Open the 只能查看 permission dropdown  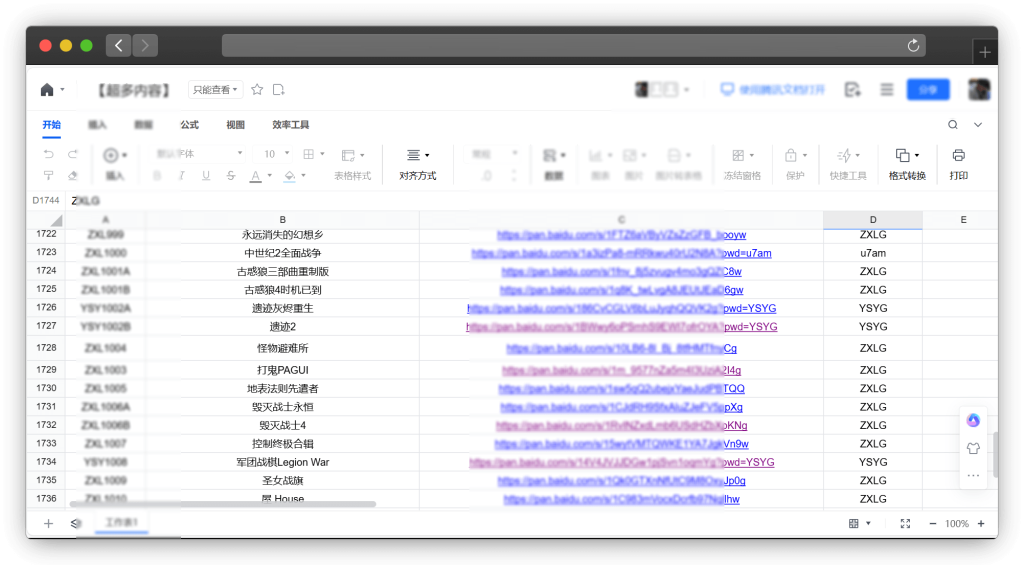(x=215, y=89)
